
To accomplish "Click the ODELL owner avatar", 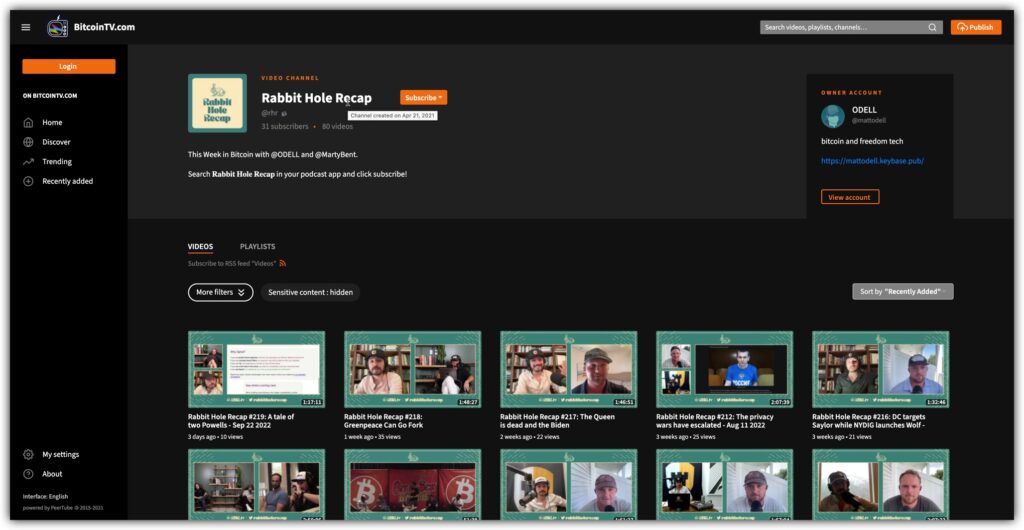I will pos(833,116).
